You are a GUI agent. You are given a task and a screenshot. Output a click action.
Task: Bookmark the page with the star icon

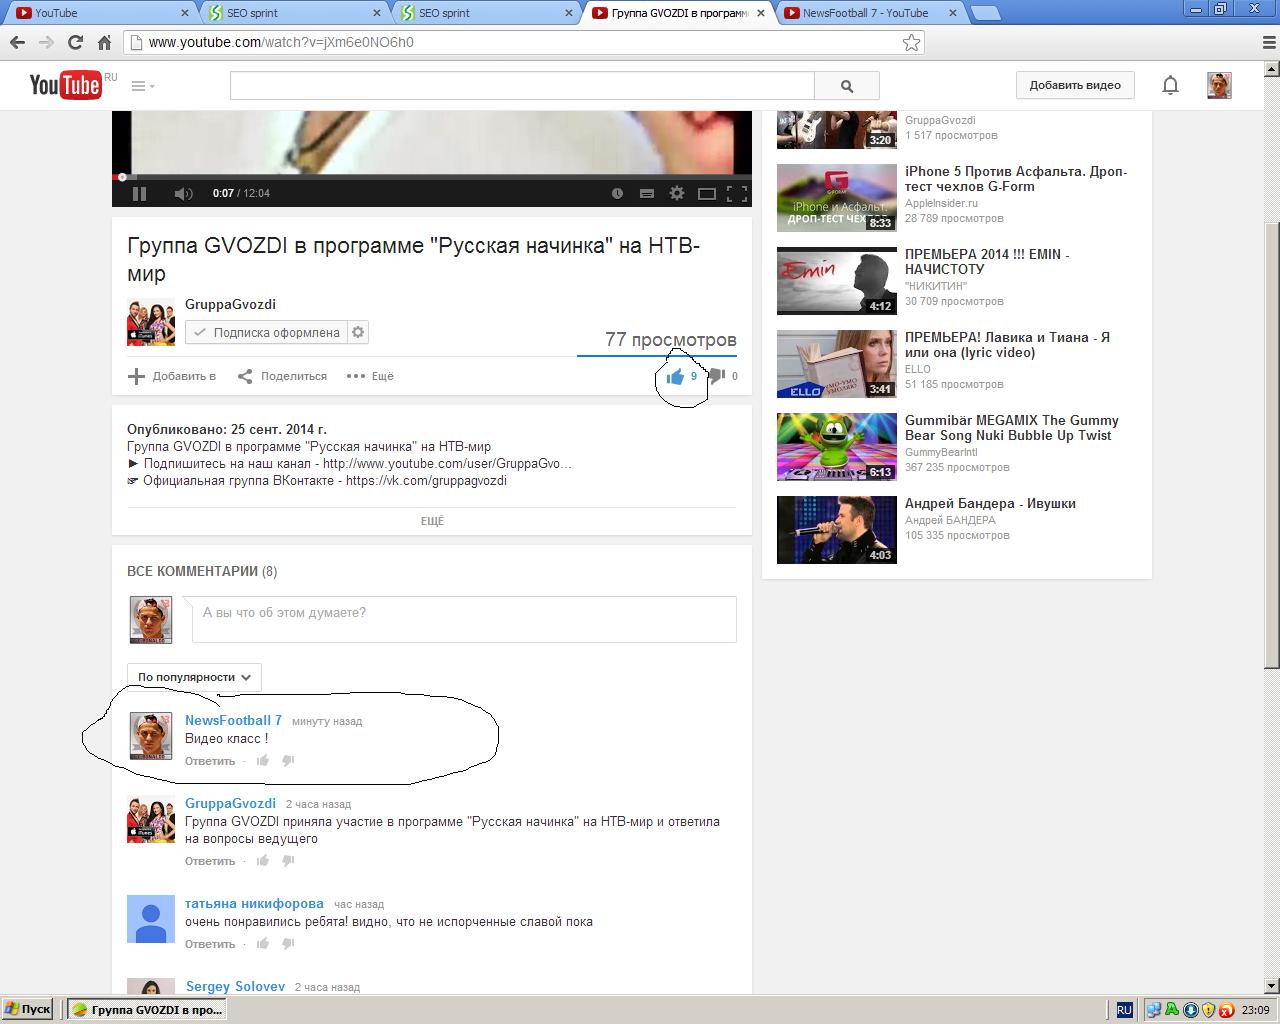click(x=911, y=42)
